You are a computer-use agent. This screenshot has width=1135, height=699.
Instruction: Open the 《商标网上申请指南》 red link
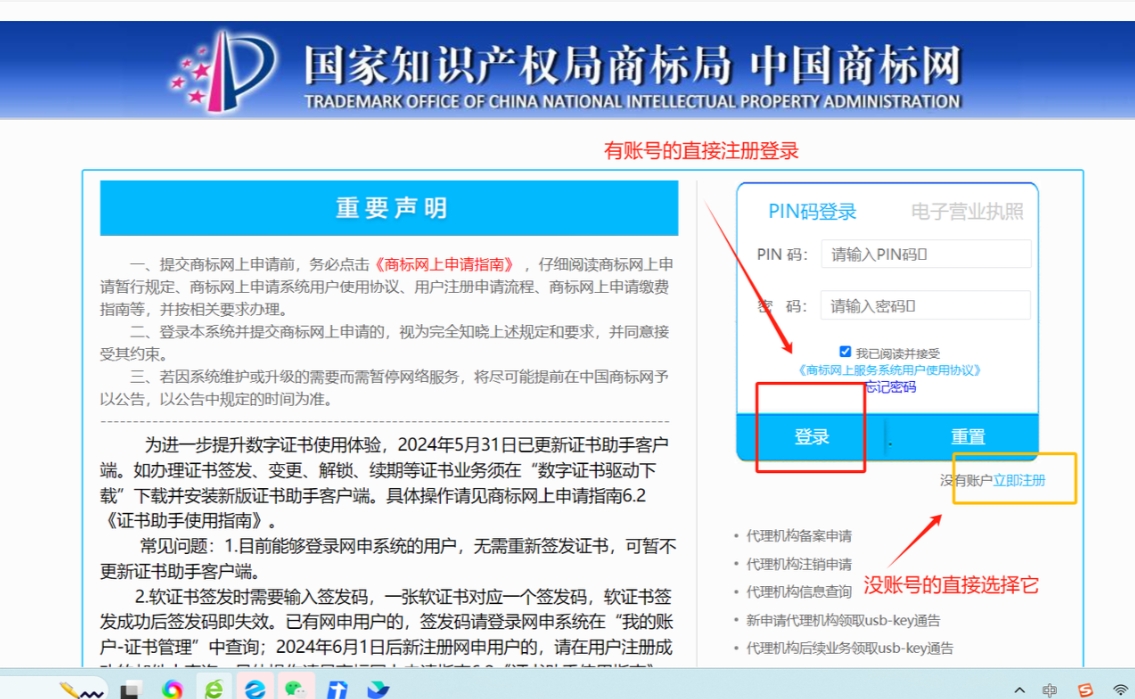444,264
